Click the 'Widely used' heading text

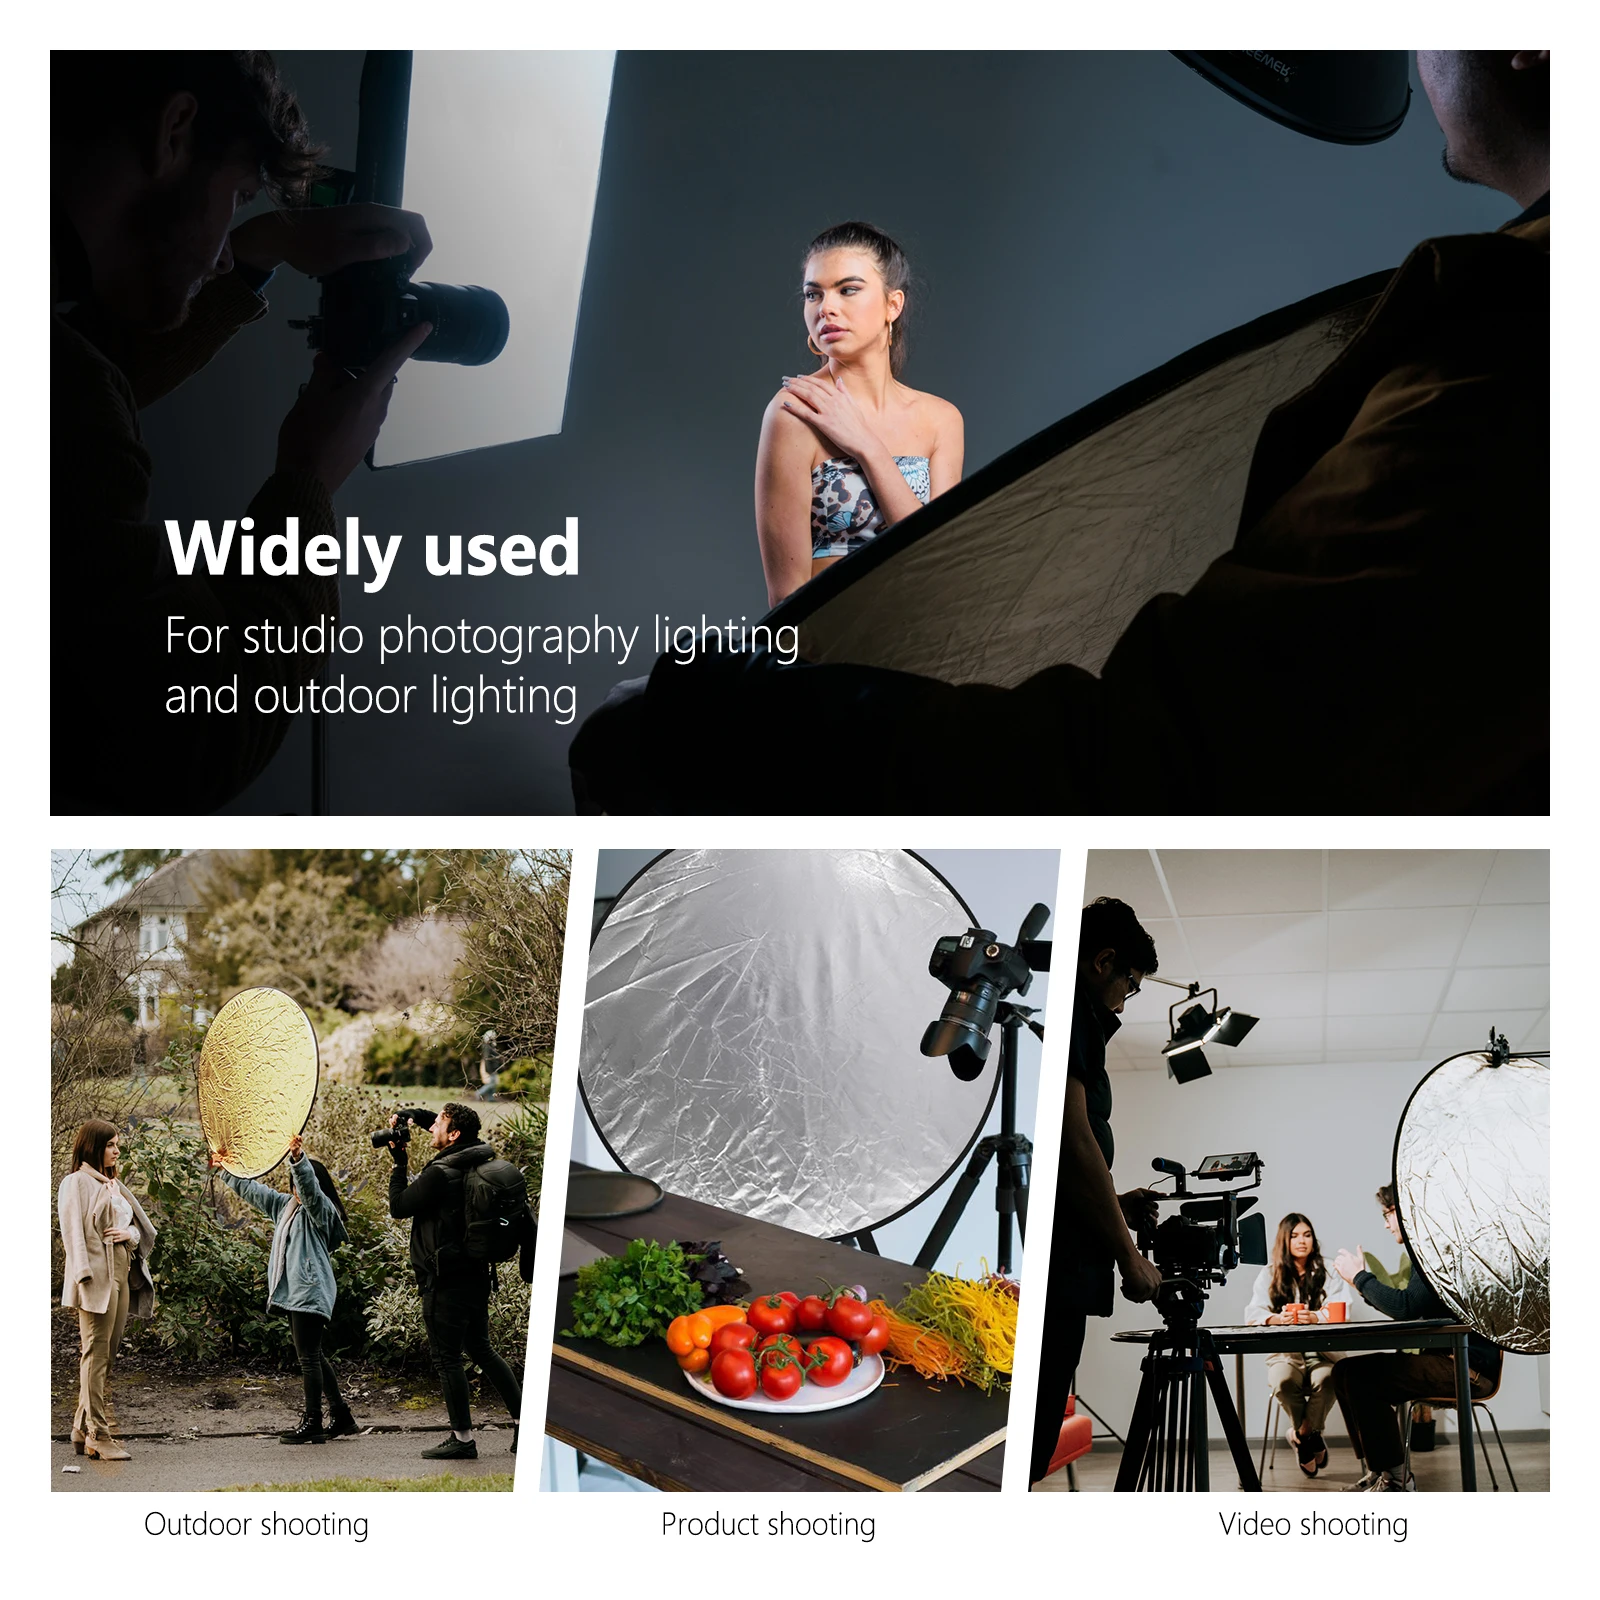click(372, 549)
